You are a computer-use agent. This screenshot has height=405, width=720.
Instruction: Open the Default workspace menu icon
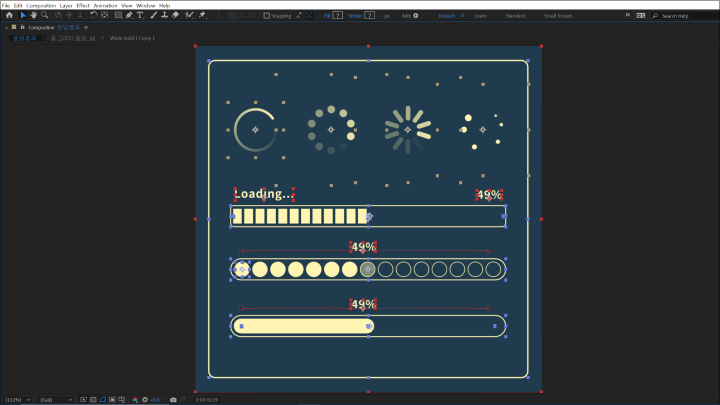[x=462, y=16]
